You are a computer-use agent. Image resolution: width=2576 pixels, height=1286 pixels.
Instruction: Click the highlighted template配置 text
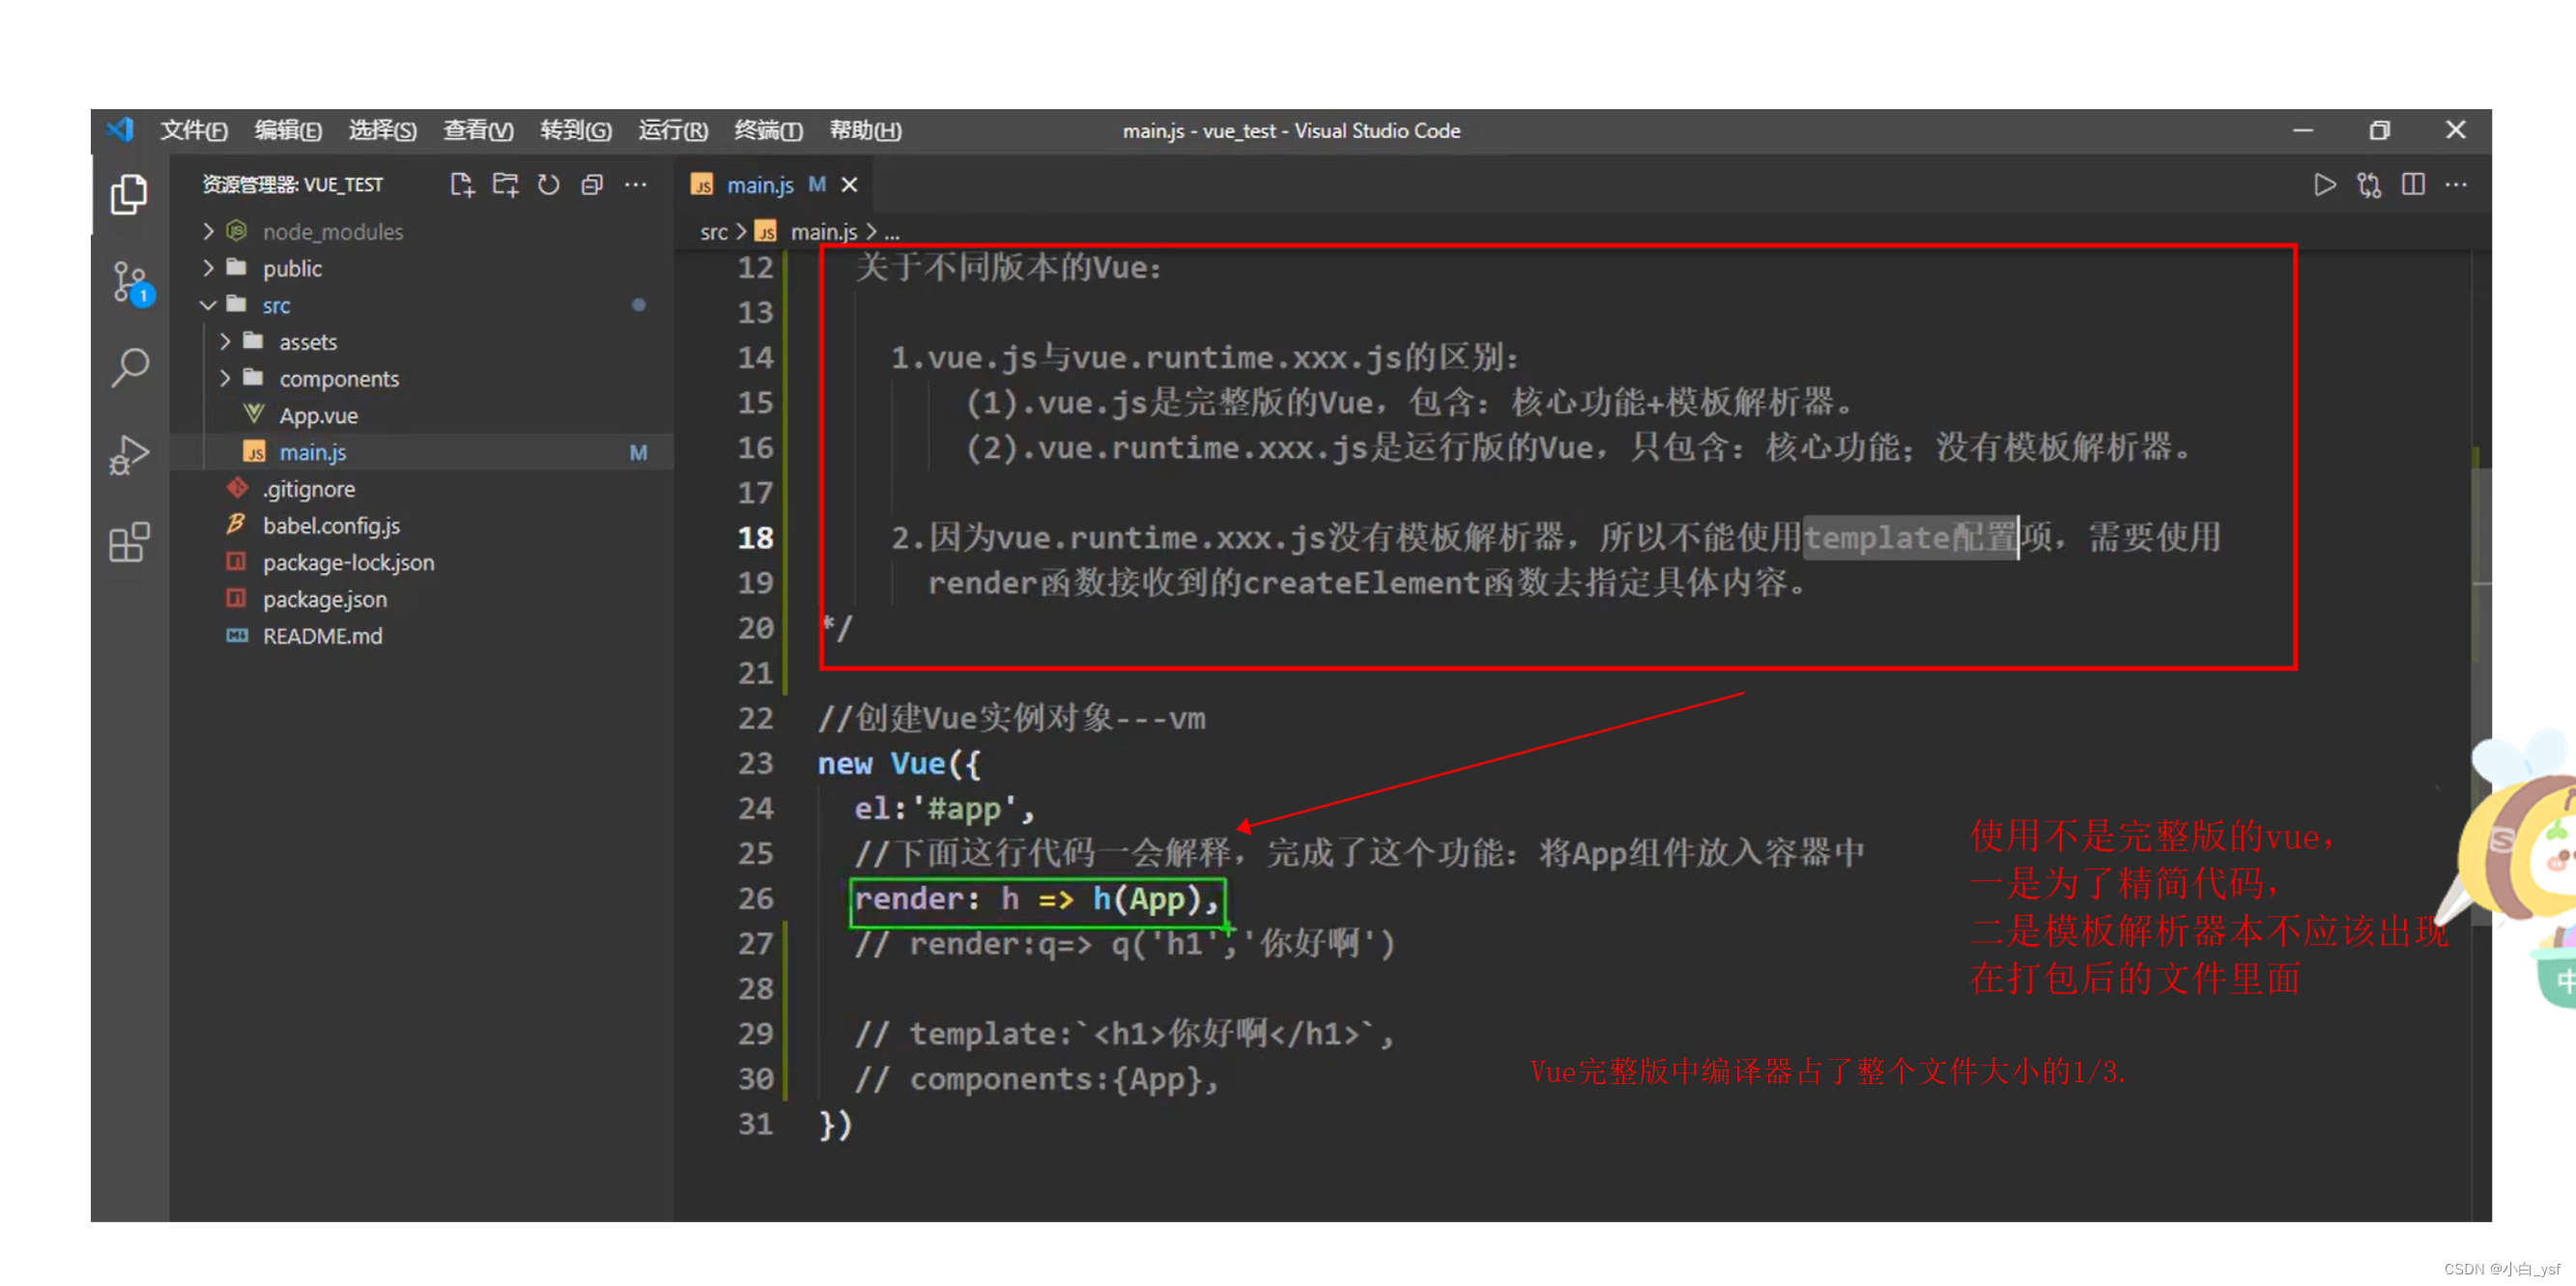coord(1910,538)
